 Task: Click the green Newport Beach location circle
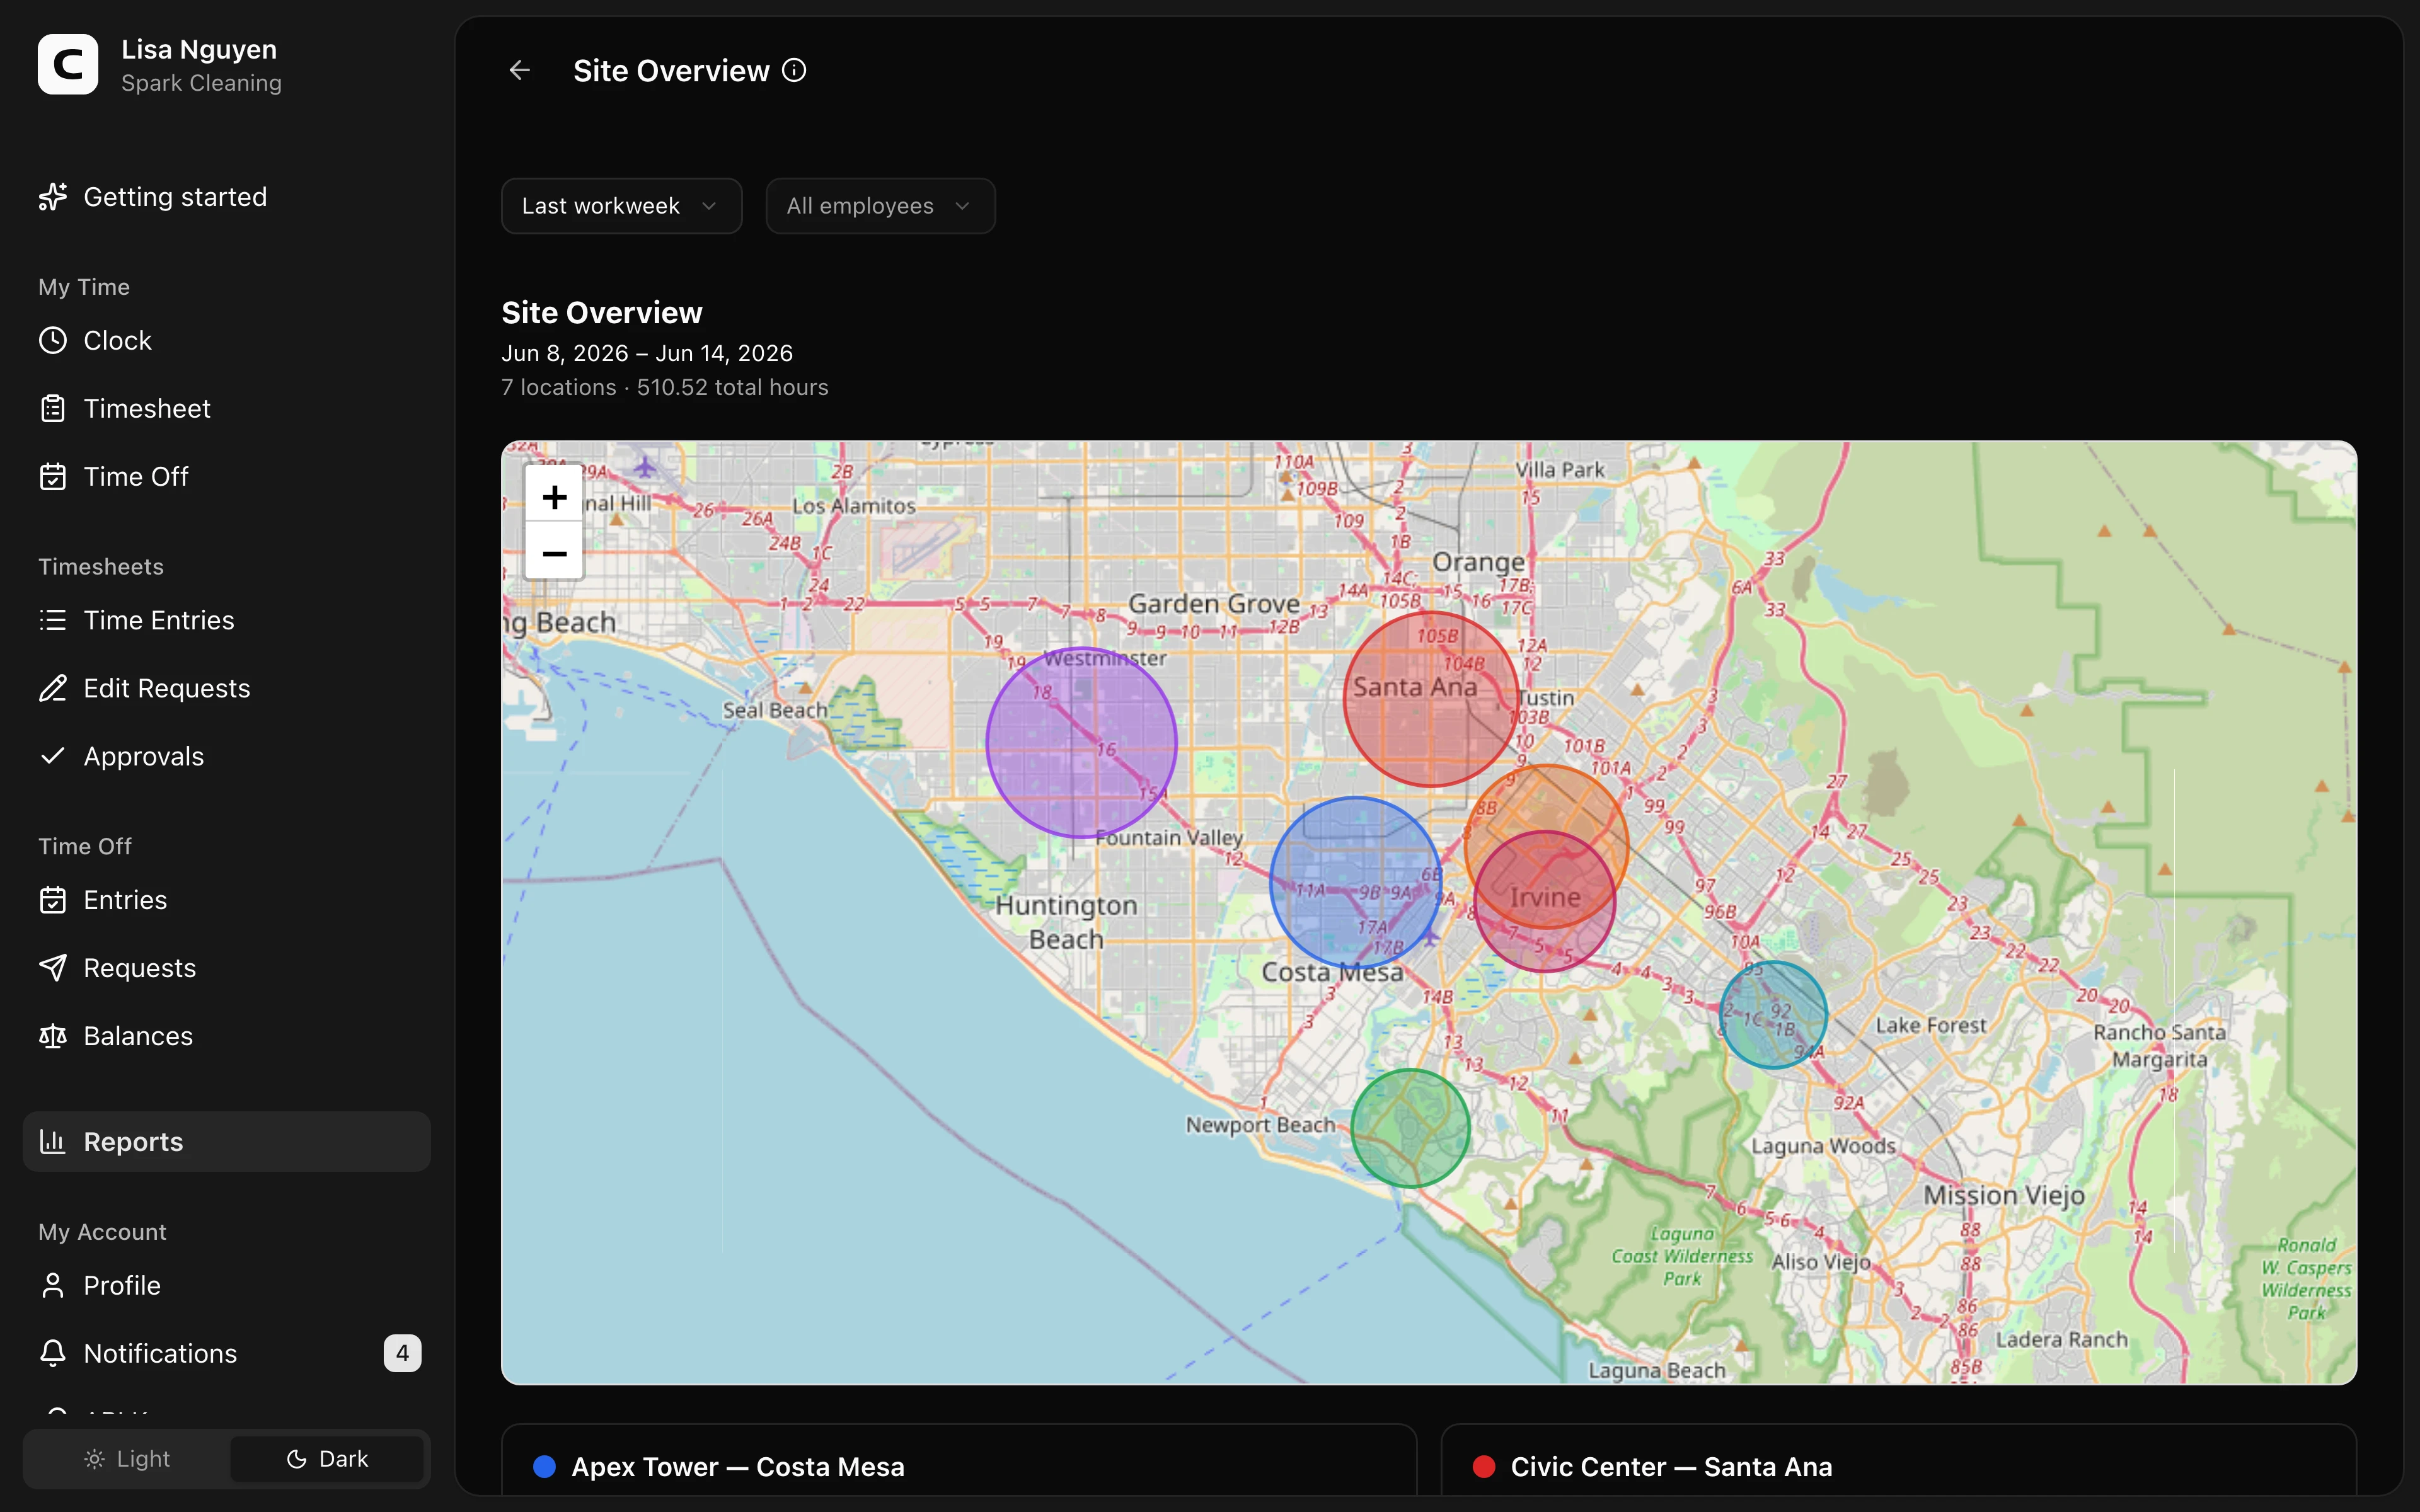(1410, 1128)
